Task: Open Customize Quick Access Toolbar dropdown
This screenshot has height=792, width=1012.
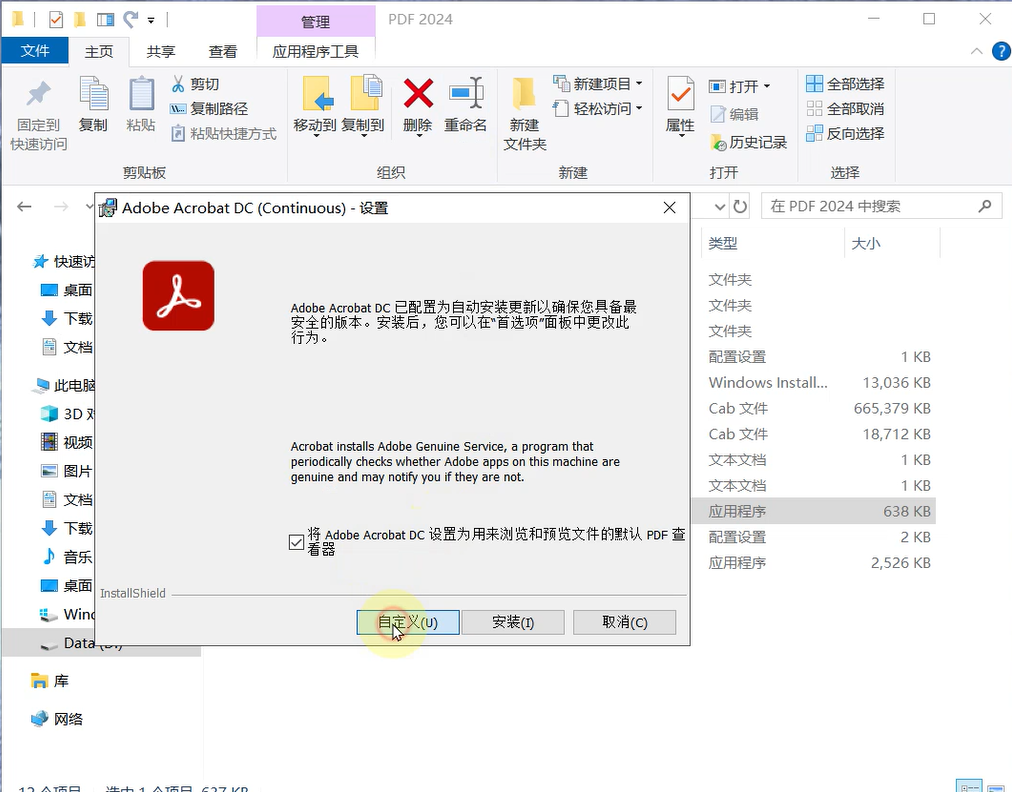Action: click(x=151, y=21)
